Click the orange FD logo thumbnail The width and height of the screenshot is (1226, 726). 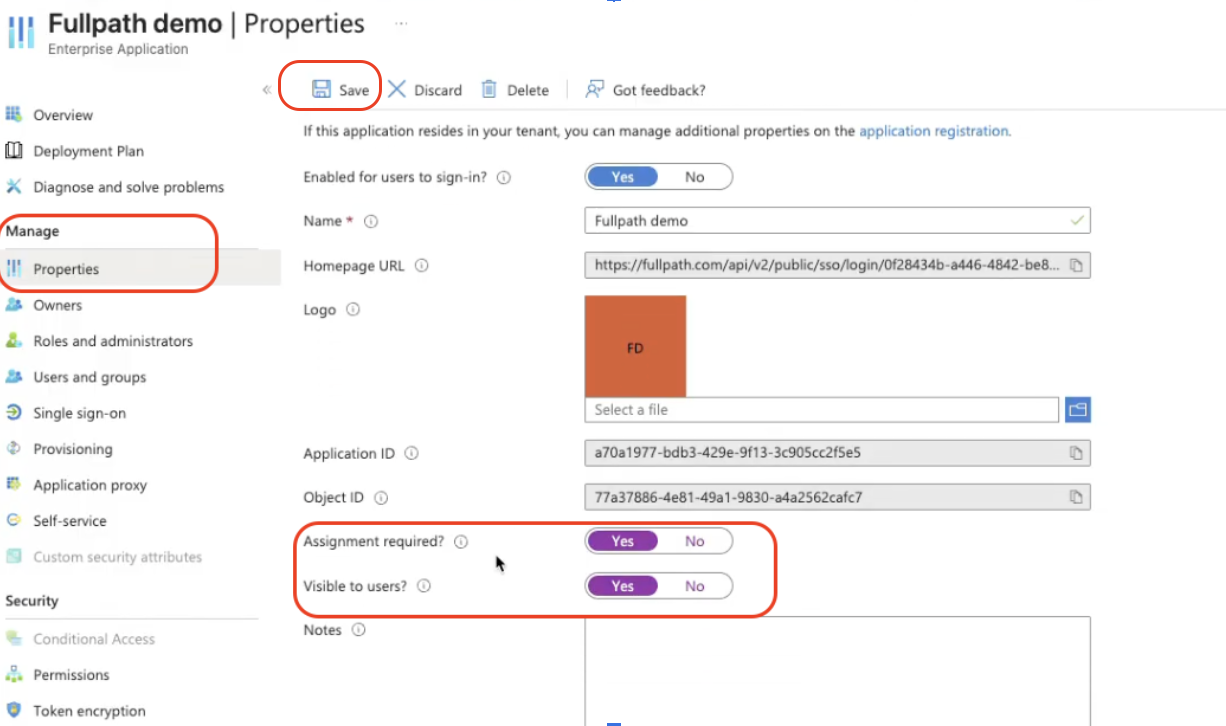click(x=635, y=346)
